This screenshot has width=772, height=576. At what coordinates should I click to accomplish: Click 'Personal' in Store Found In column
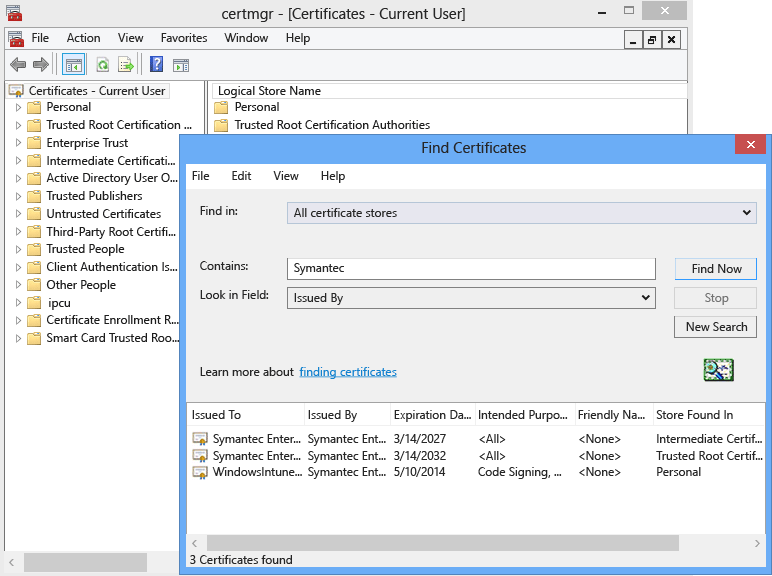[x=678, y=472]
